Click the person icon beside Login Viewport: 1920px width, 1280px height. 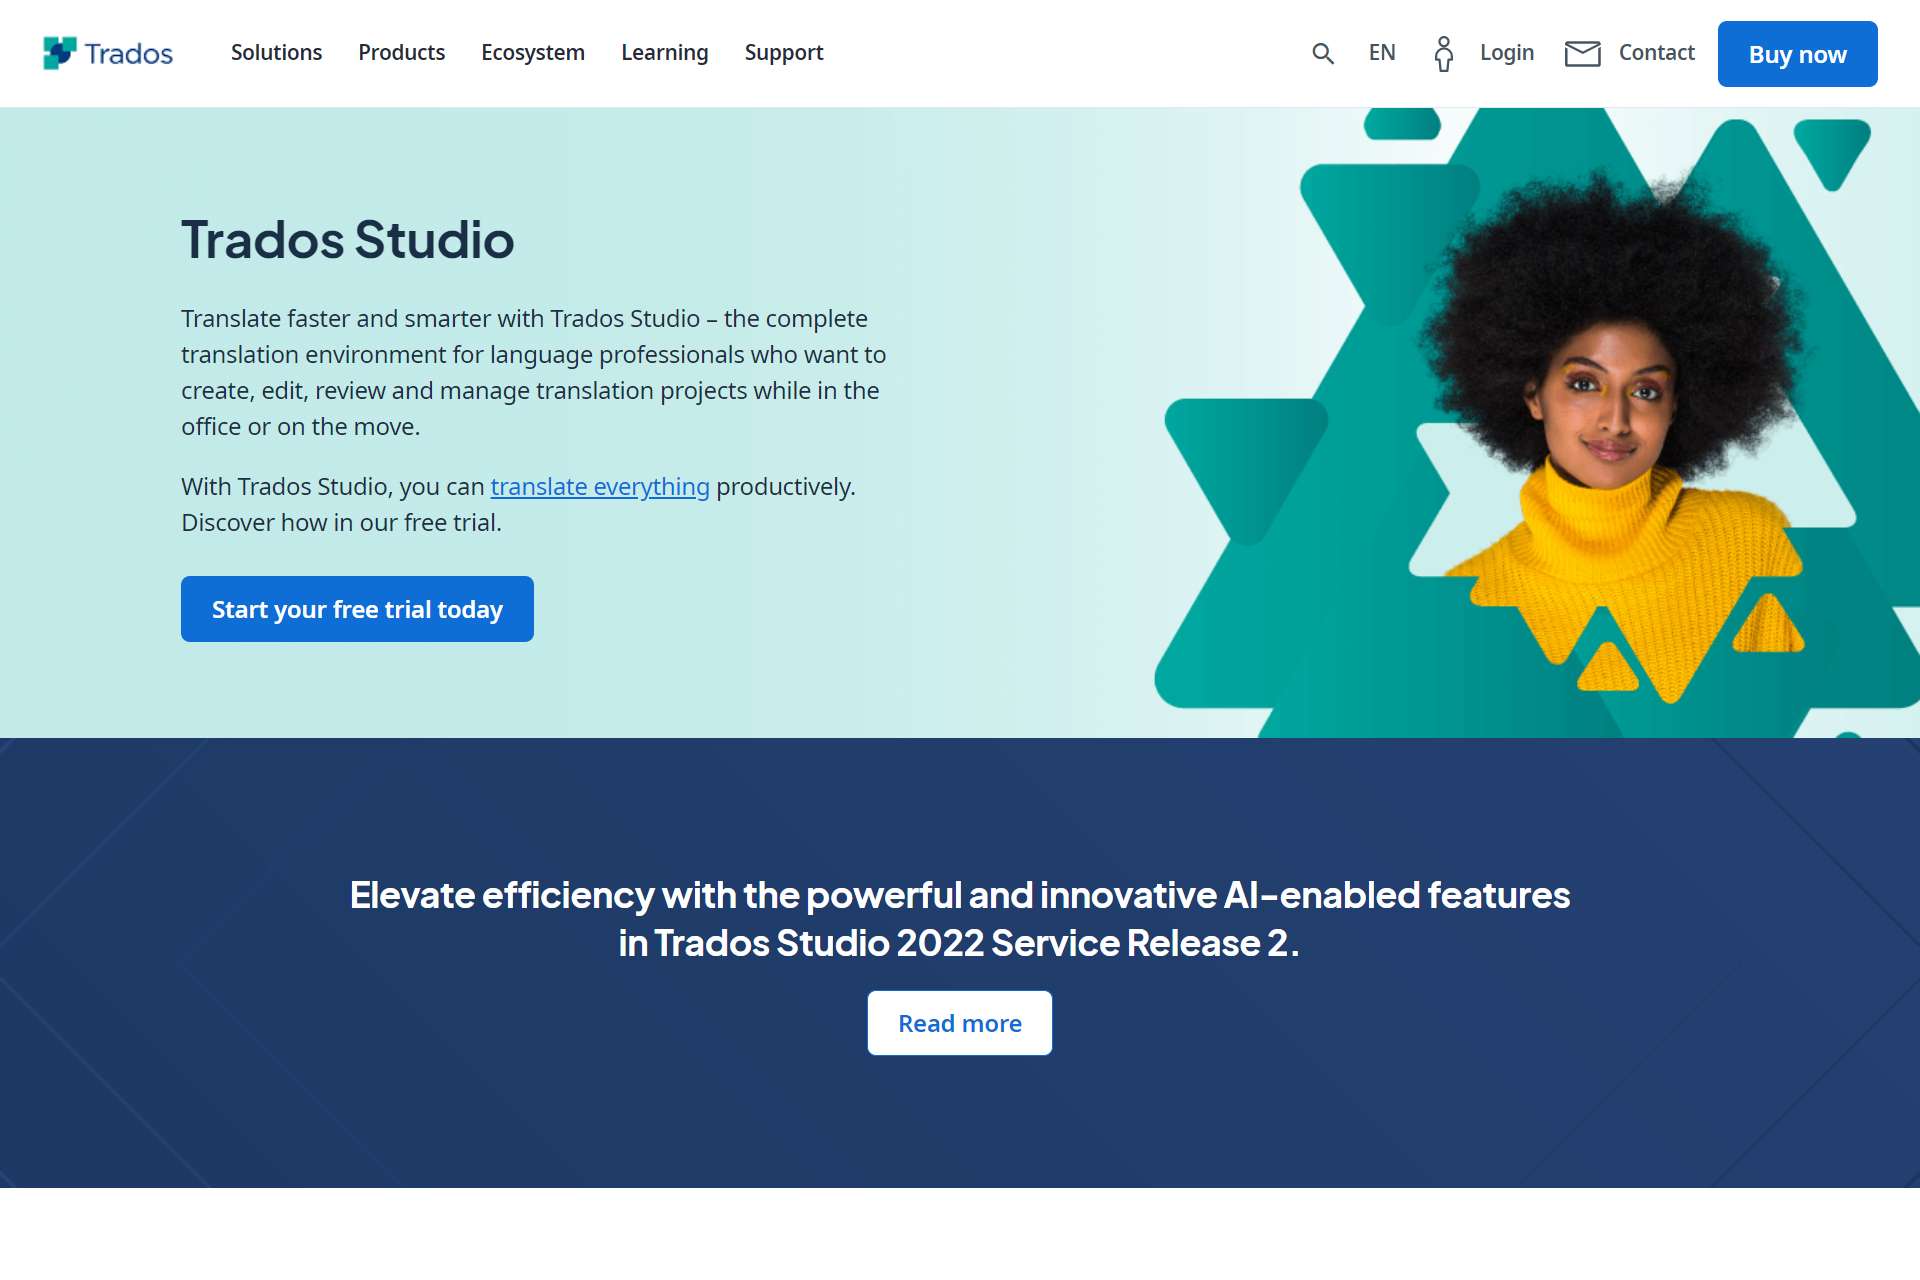1443,54
